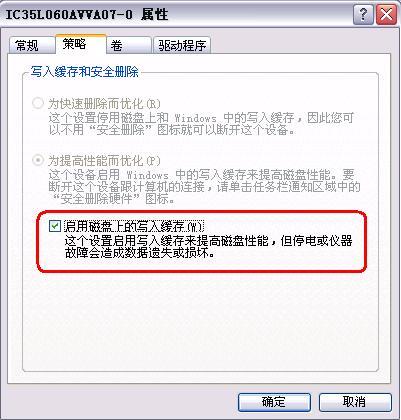Viewport: 401px width, 420px height.
Task: Click the empty area below the red highlight
Action: coord(200,320)
